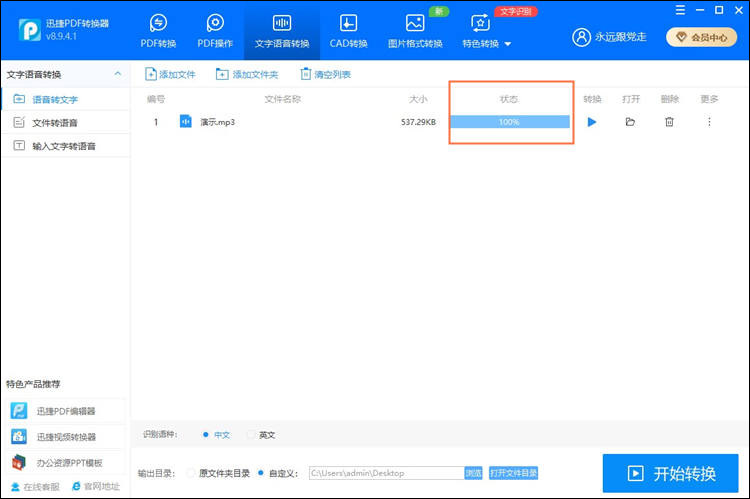Select the file name 演示.mp3
The image size is (750, 499).
tap(218, 122)
